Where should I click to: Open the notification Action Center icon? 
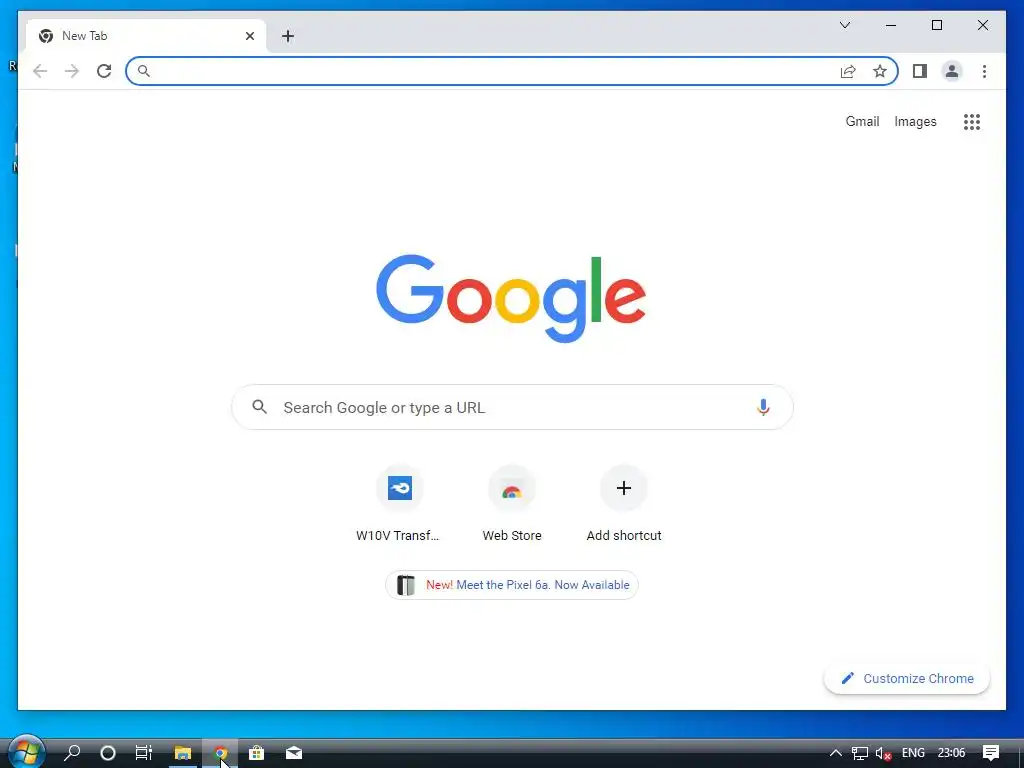click(x=991, y=753)
